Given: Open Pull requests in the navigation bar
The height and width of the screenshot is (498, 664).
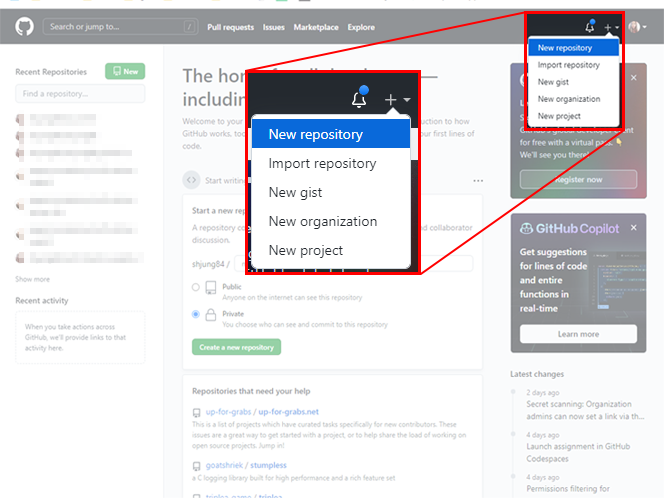Looking at the screenshot, I should [x=230, y=27].
